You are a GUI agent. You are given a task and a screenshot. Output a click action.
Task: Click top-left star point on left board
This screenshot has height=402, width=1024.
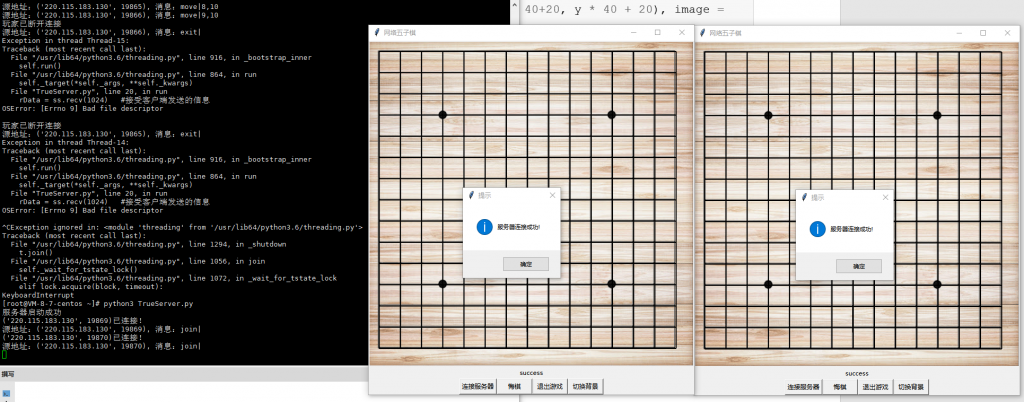tap(443, 115)
